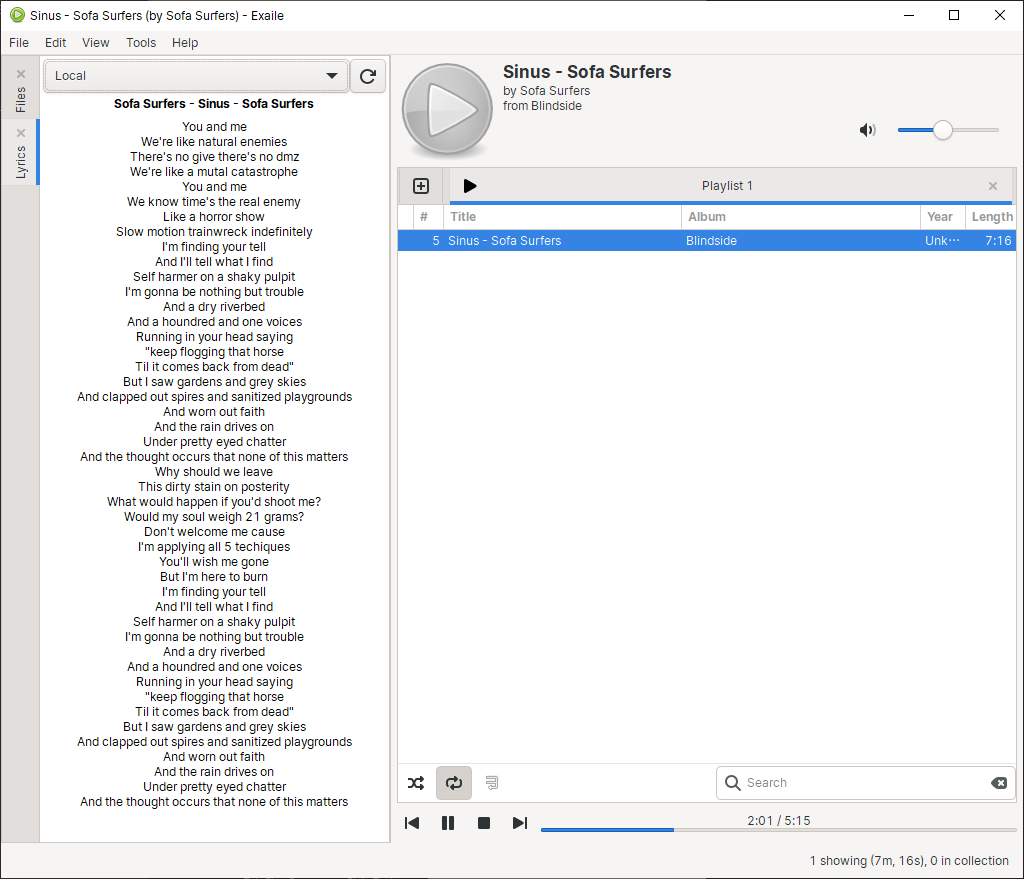Click the status bar collection summary
Image resolution: width=1024 pixels, height=879 pixels.
point(909,861)
